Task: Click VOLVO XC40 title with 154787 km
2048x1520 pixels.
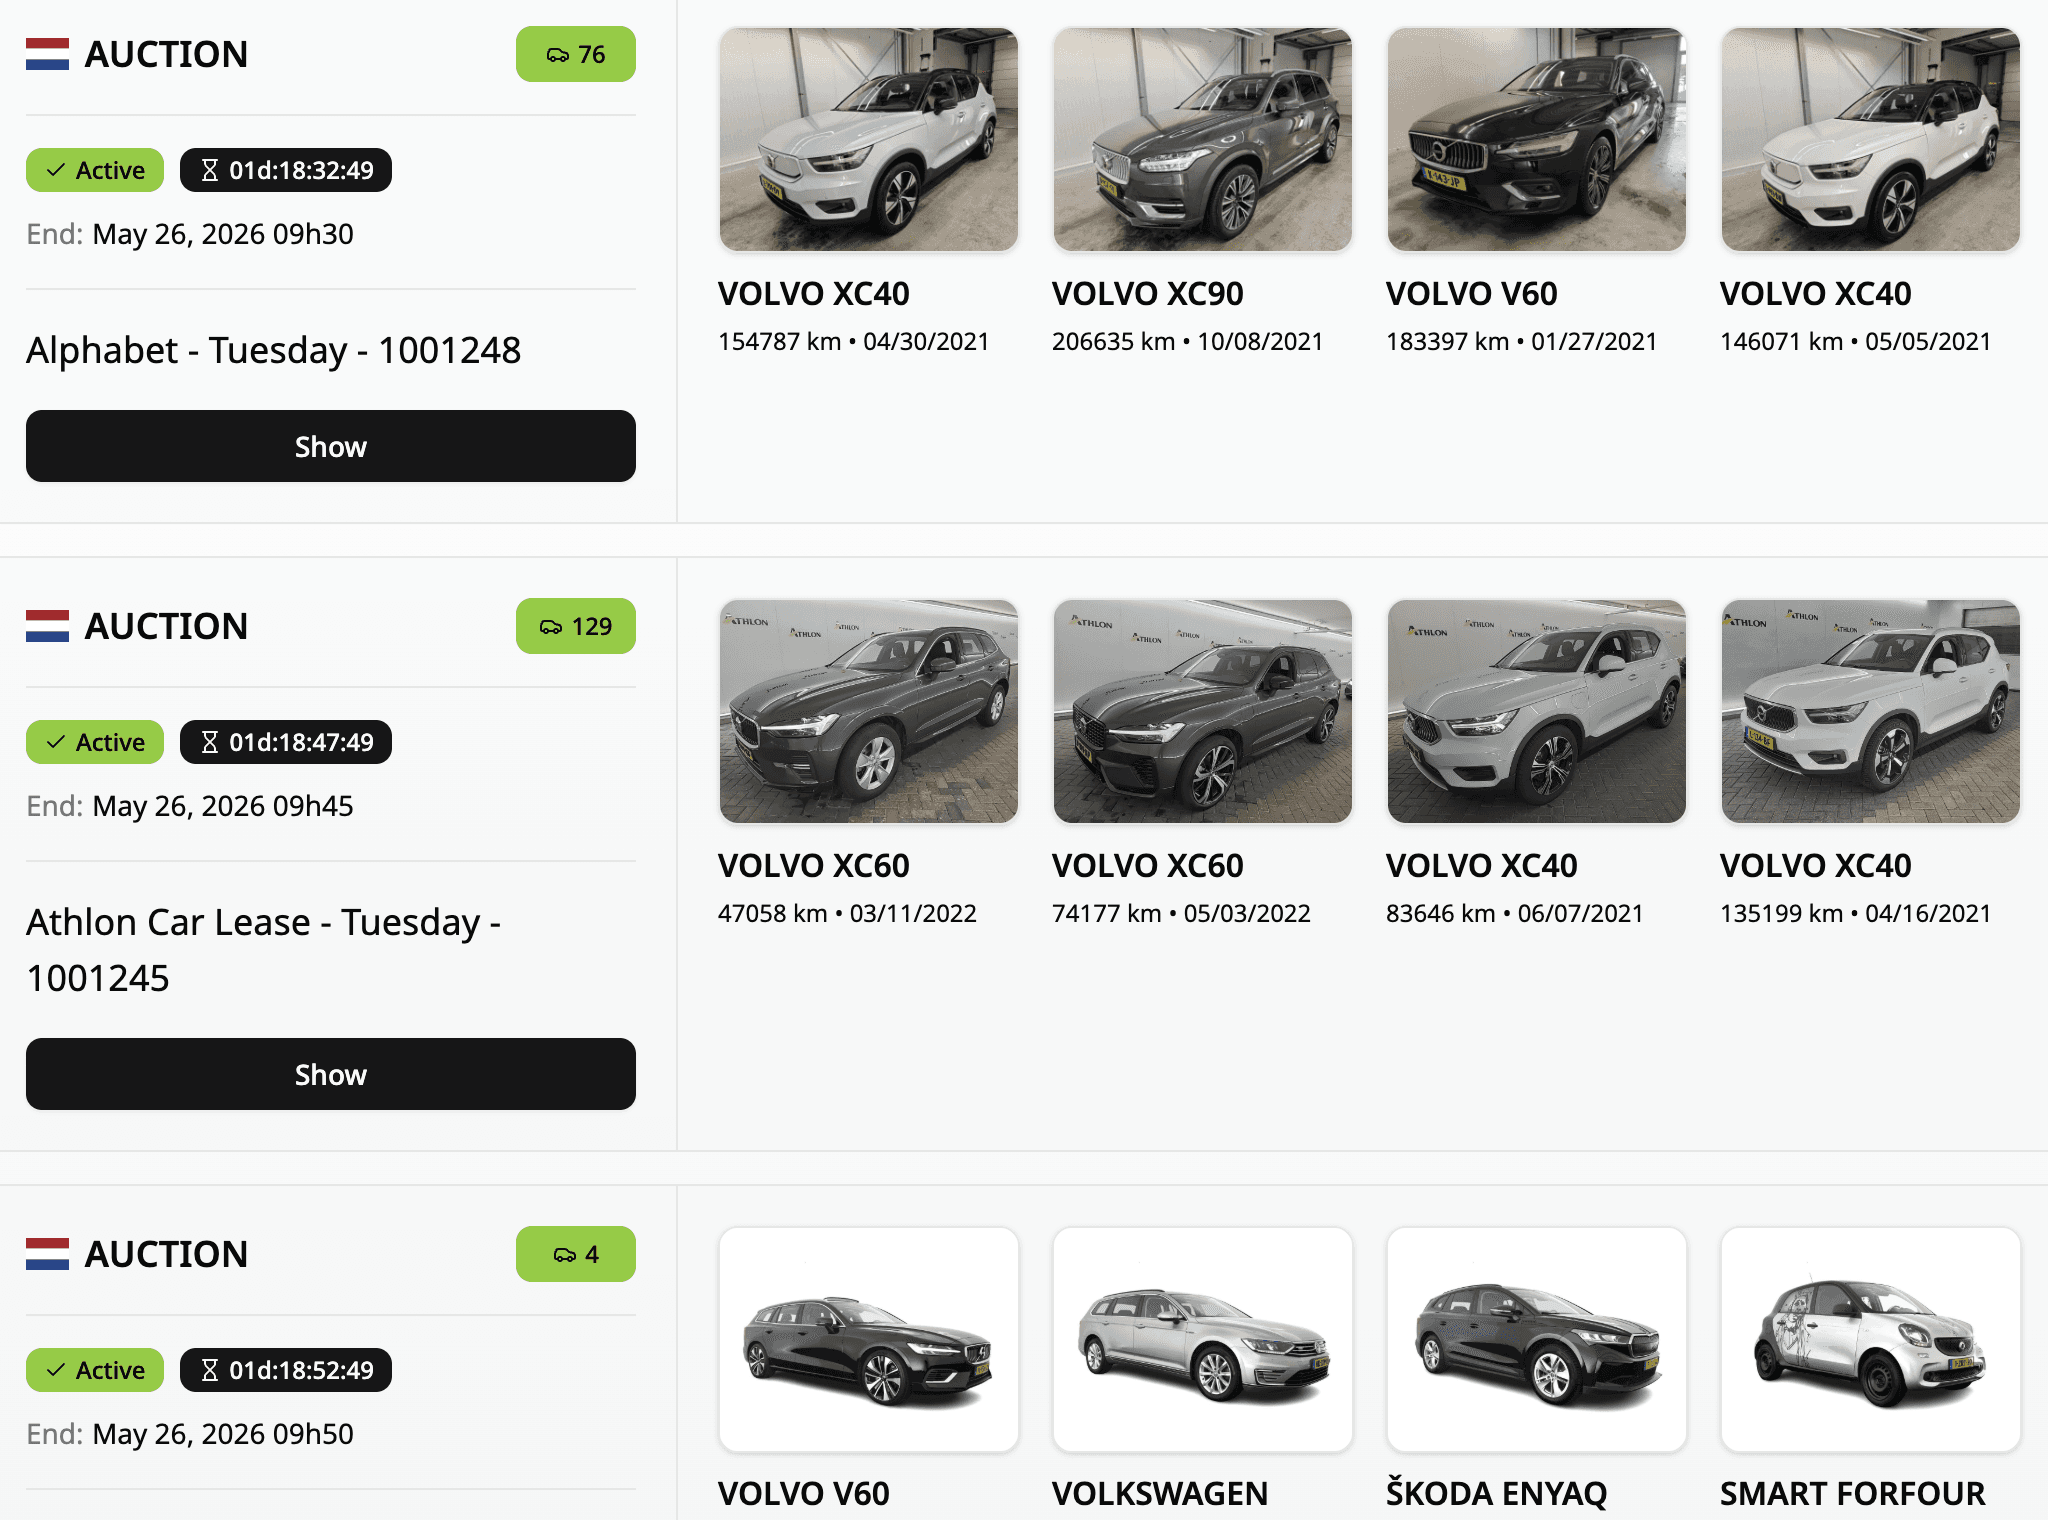Action: point(814,294)
